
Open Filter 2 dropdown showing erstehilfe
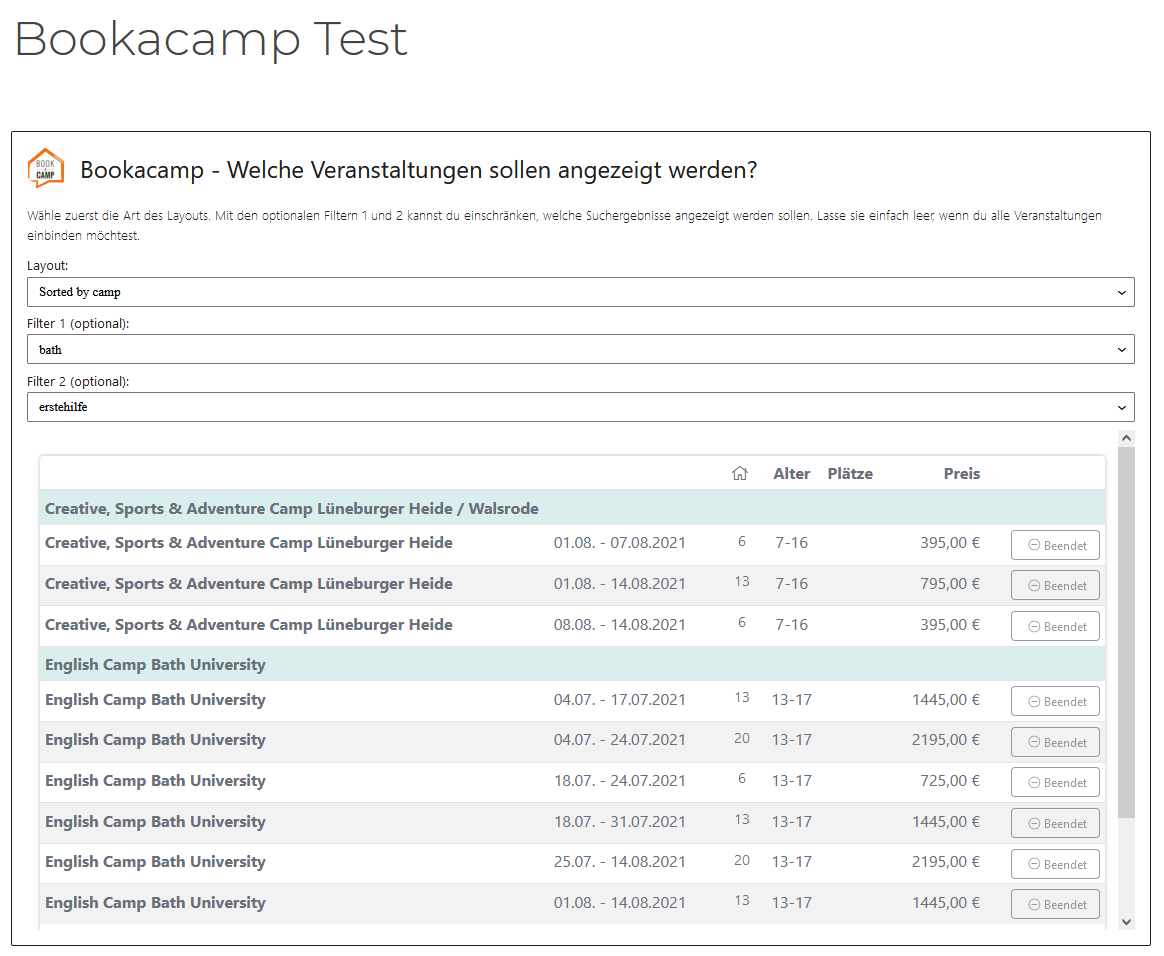581,407
